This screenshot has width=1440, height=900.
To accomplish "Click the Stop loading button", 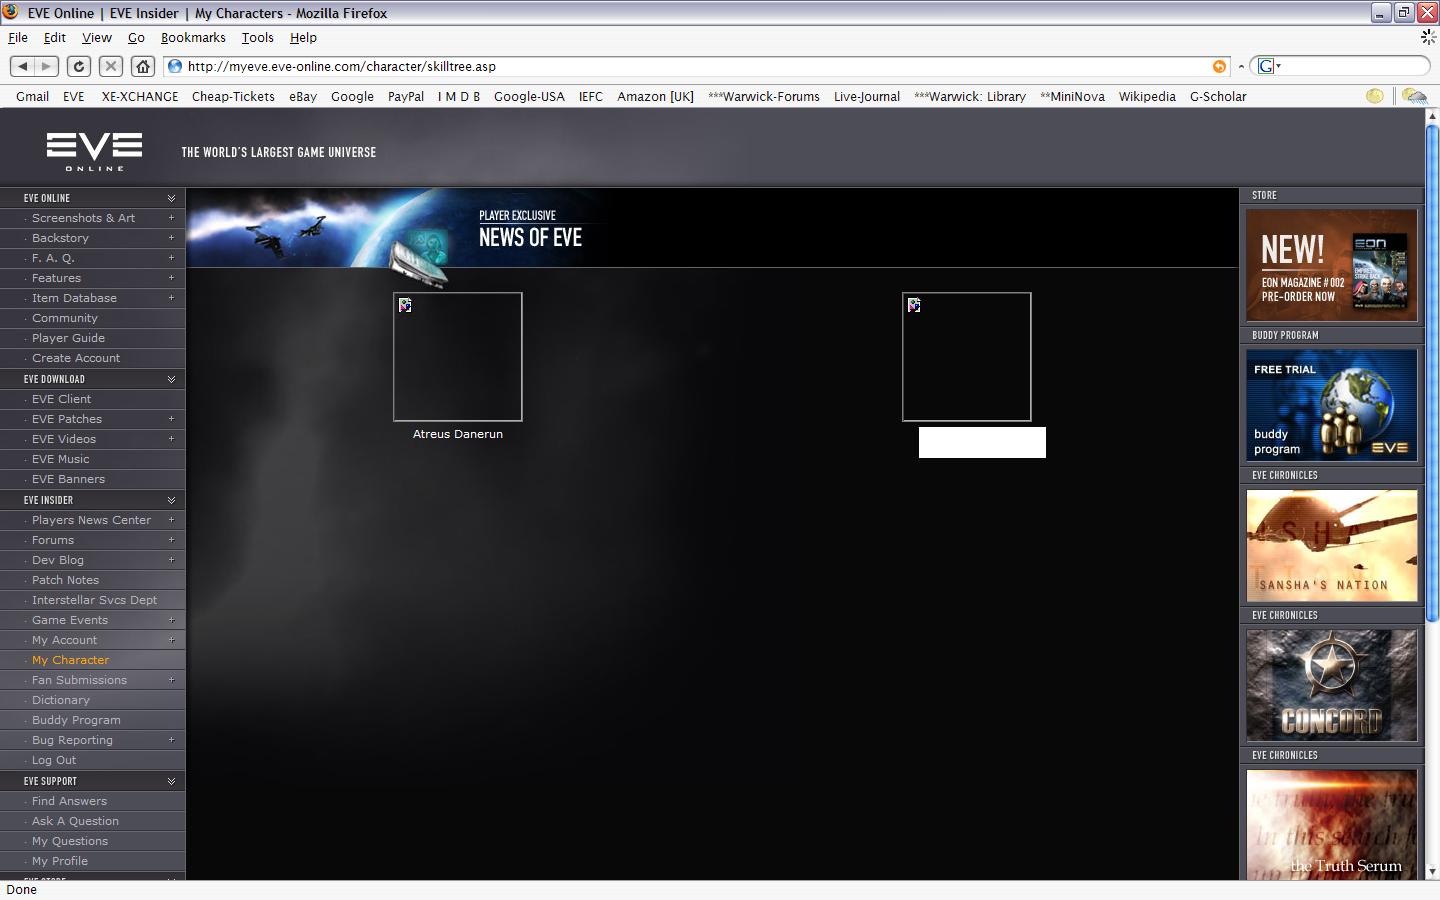I will point(111,66).
